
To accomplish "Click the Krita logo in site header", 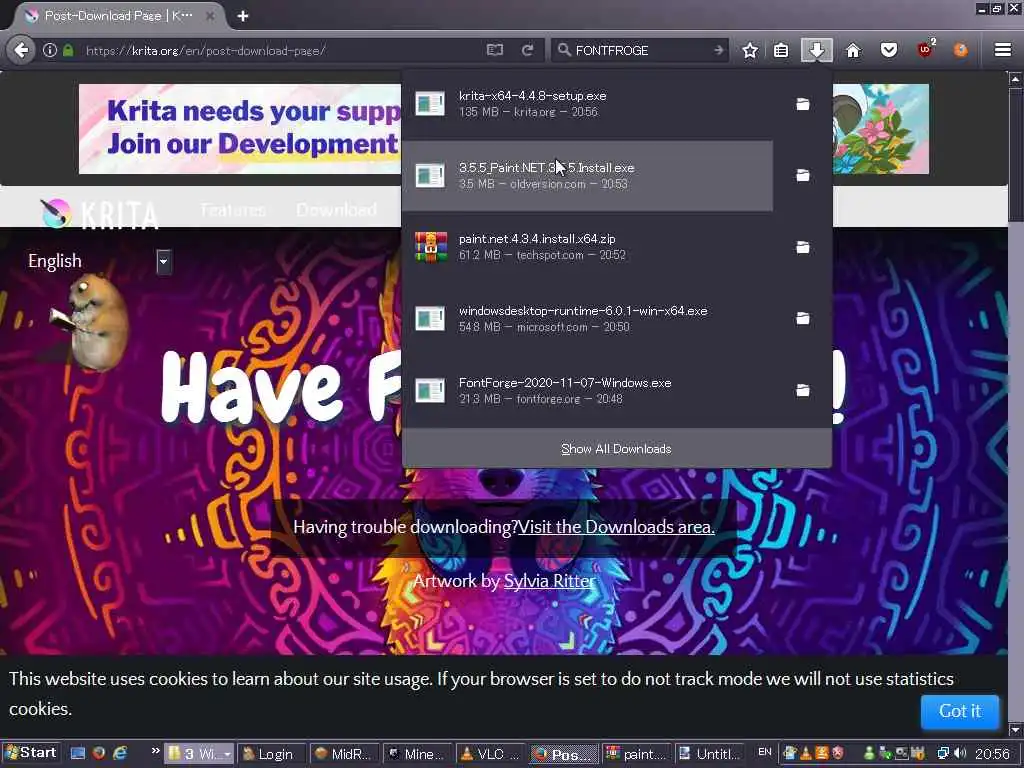I will coord(99,213).
